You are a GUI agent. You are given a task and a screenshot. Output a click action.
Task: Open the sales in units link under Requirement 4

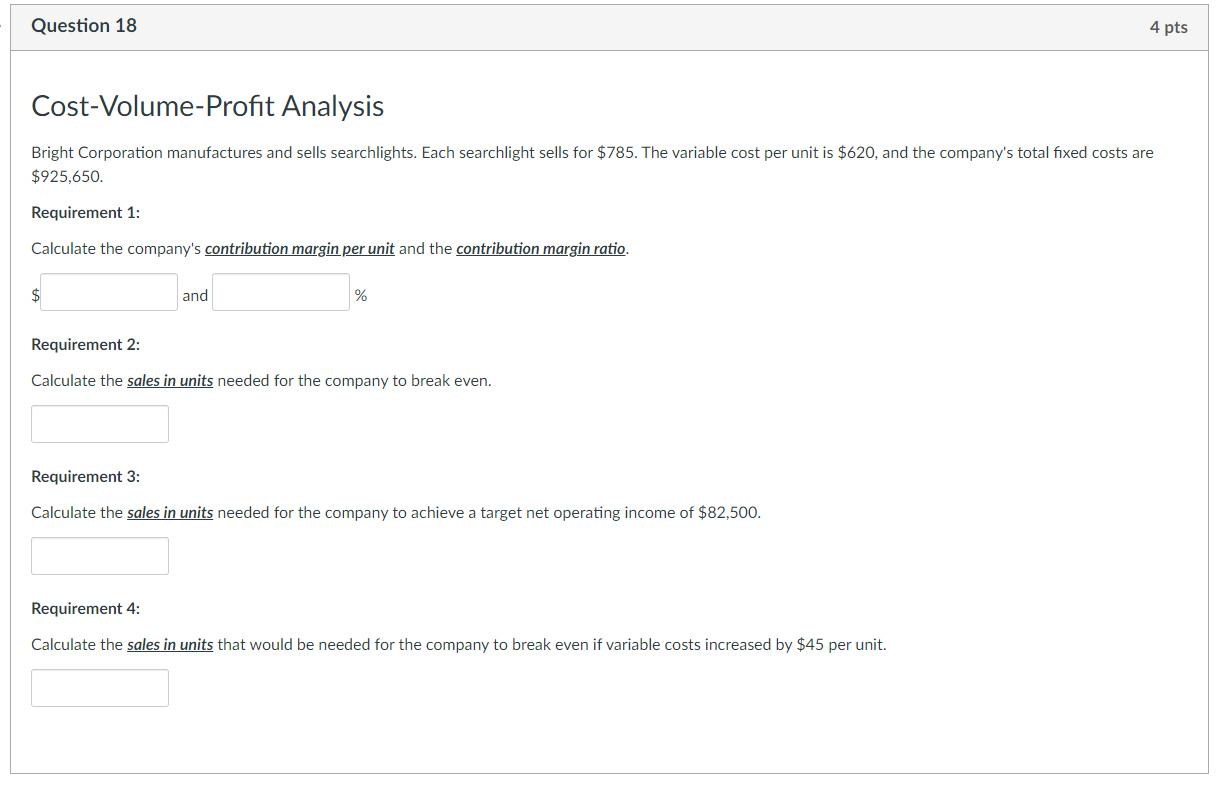coord(167,644)
